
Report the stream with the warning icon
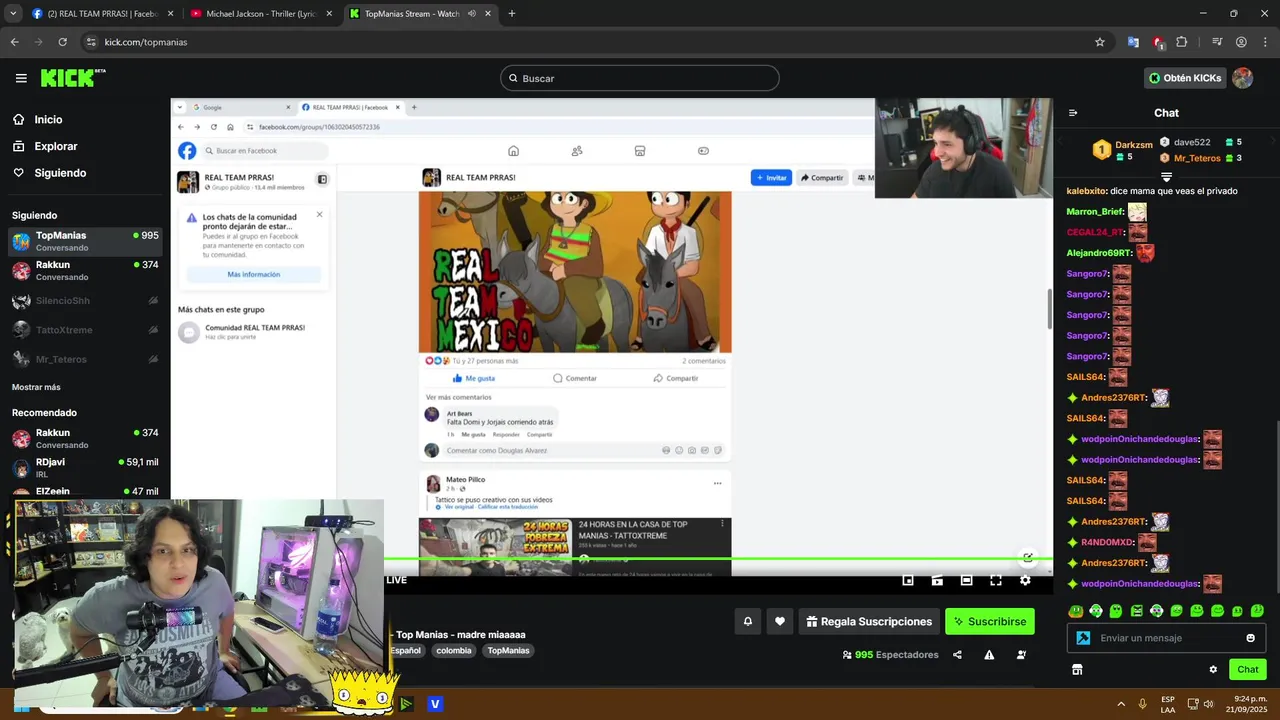[989, 655]
